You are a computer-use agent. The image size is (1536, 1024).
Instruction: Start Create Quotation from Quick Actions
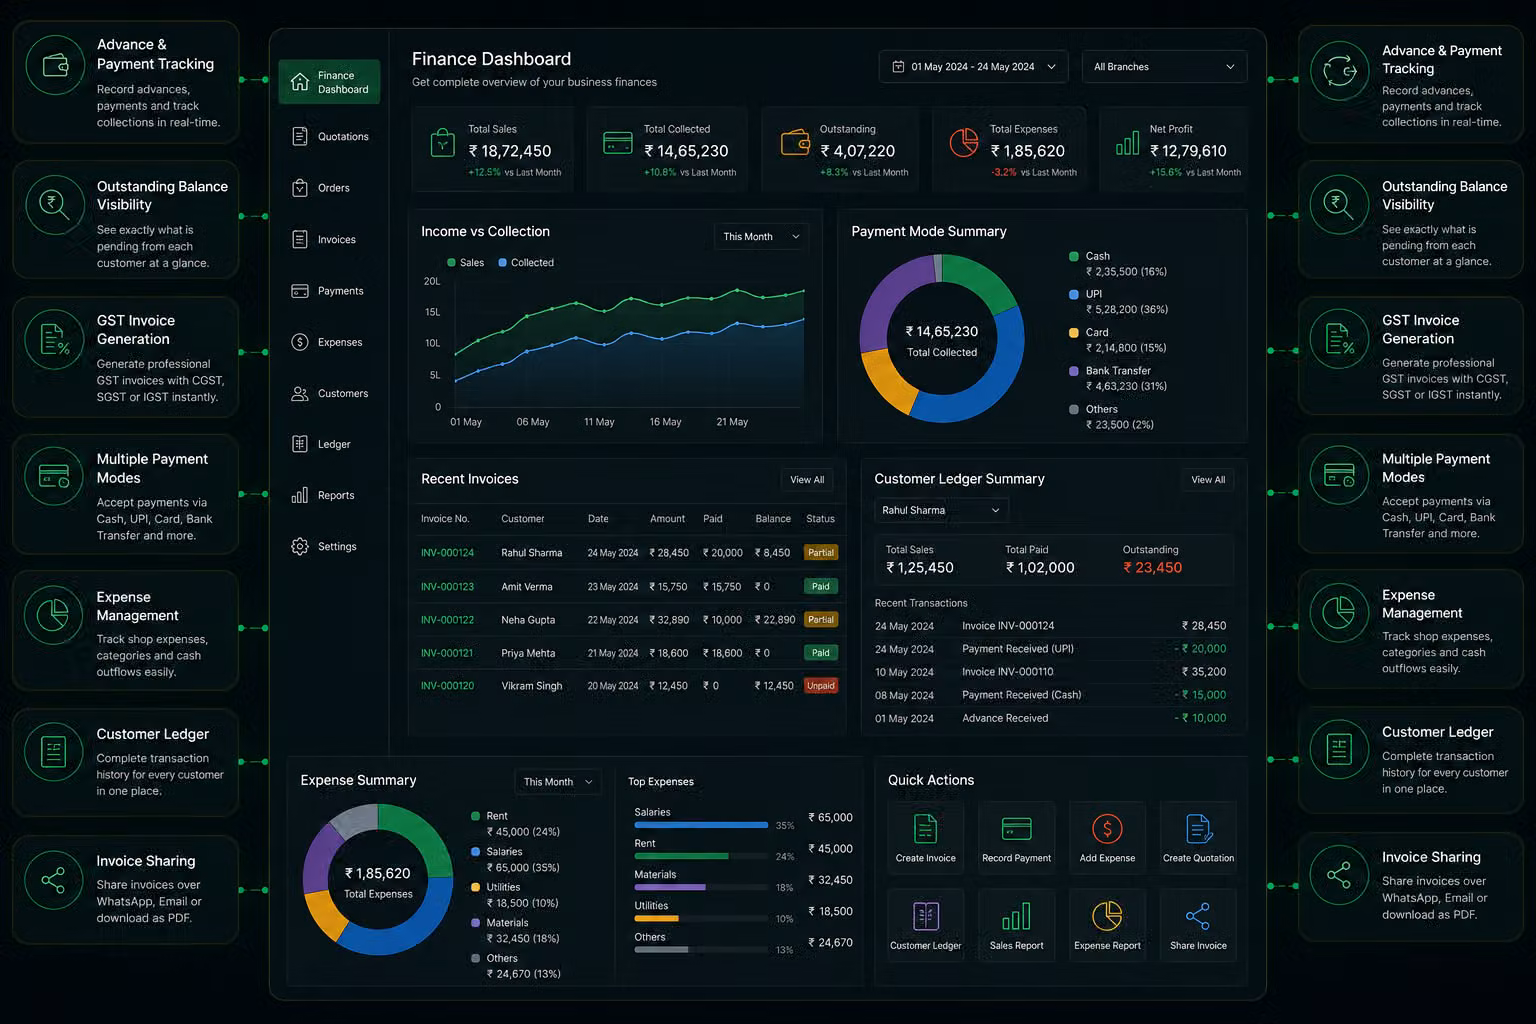1198,838
